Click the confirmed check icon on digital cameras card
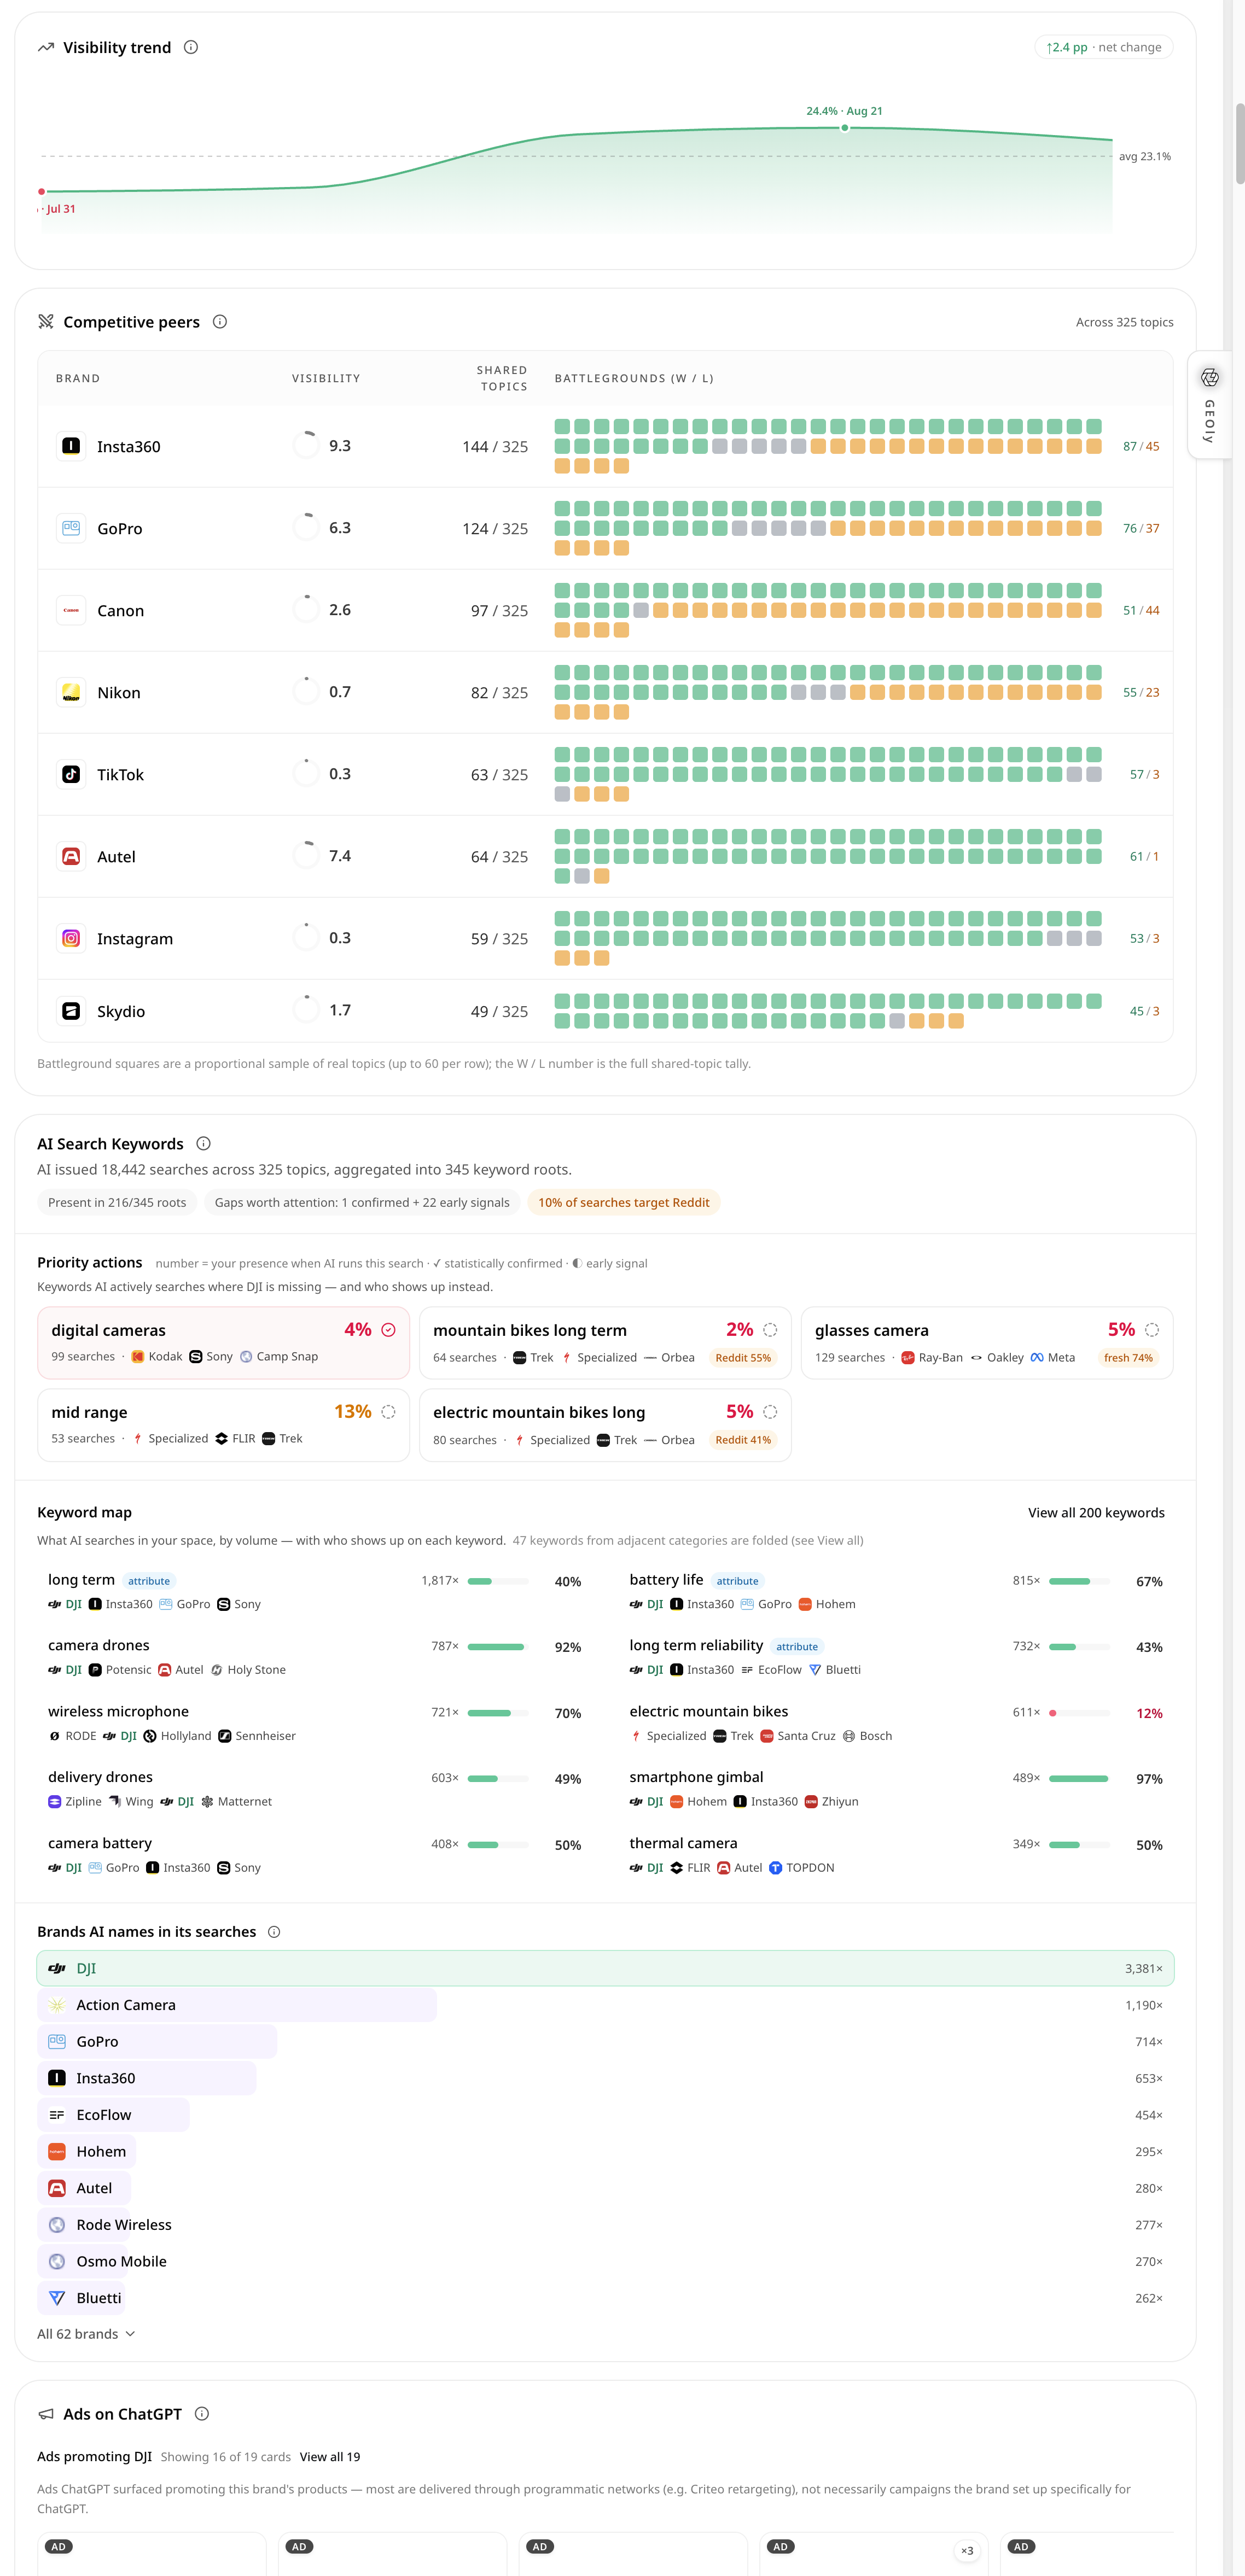The width and height of the screenshot is (1245, 2576). pos(389,1329)
